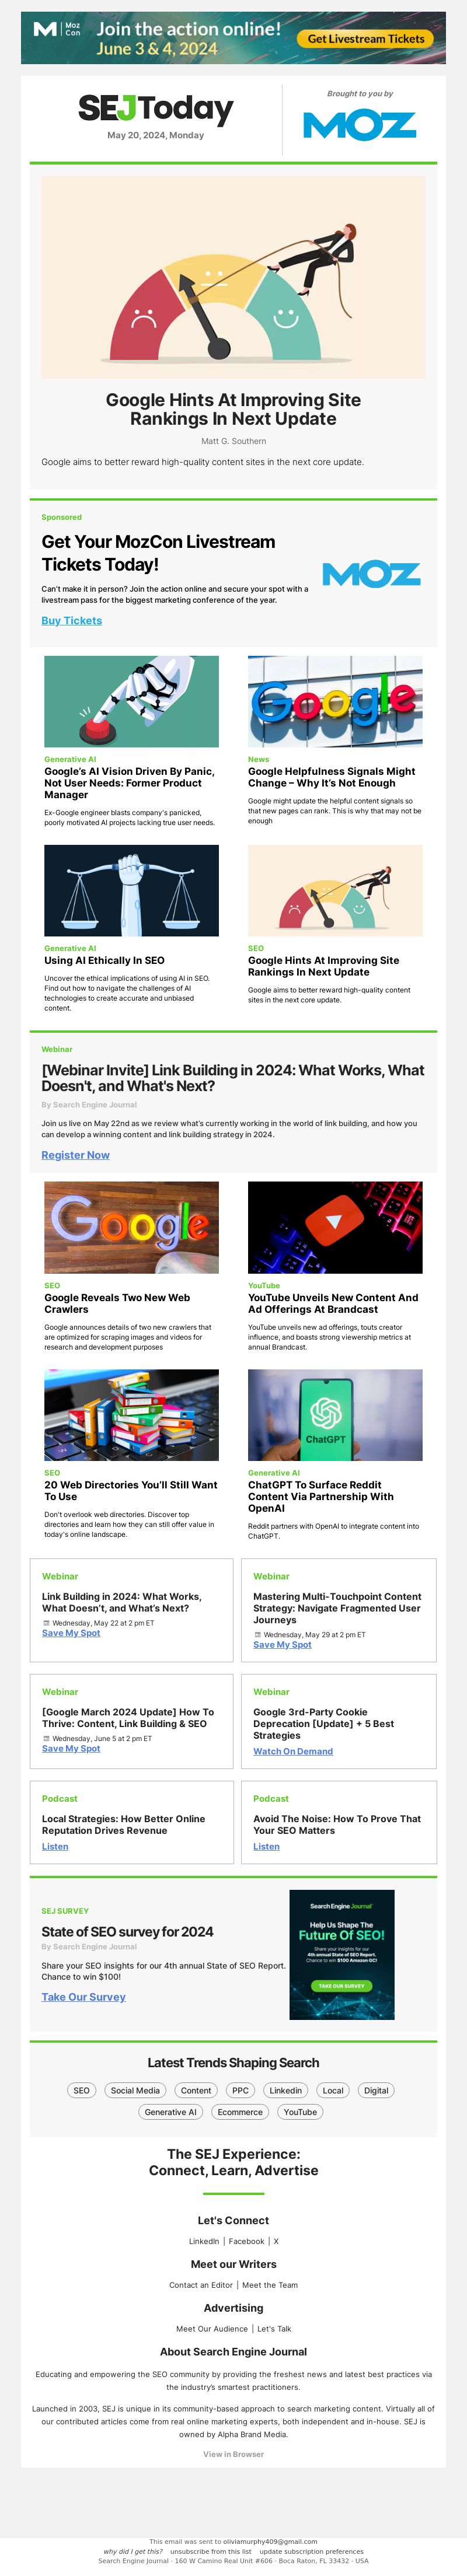Open the Take Our Survey link
This screenshot has width=467, height=2576.
[x=83, y=1997]
